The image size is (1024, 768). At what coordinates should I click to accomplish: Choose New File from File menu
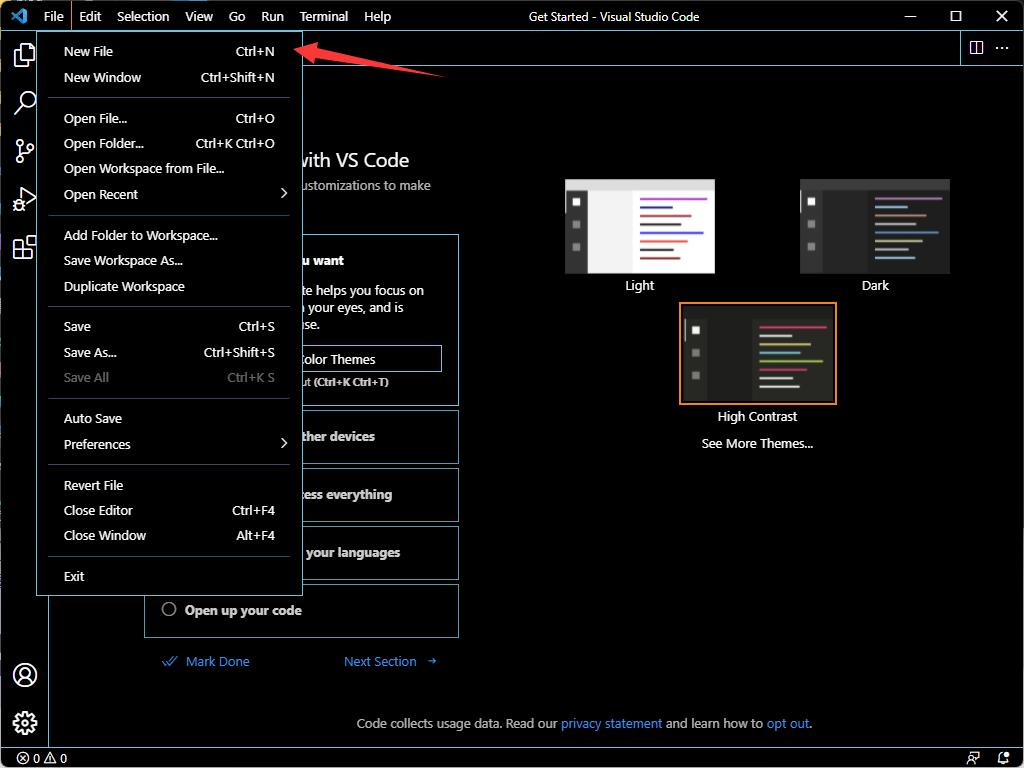click(x=89, y=52)
